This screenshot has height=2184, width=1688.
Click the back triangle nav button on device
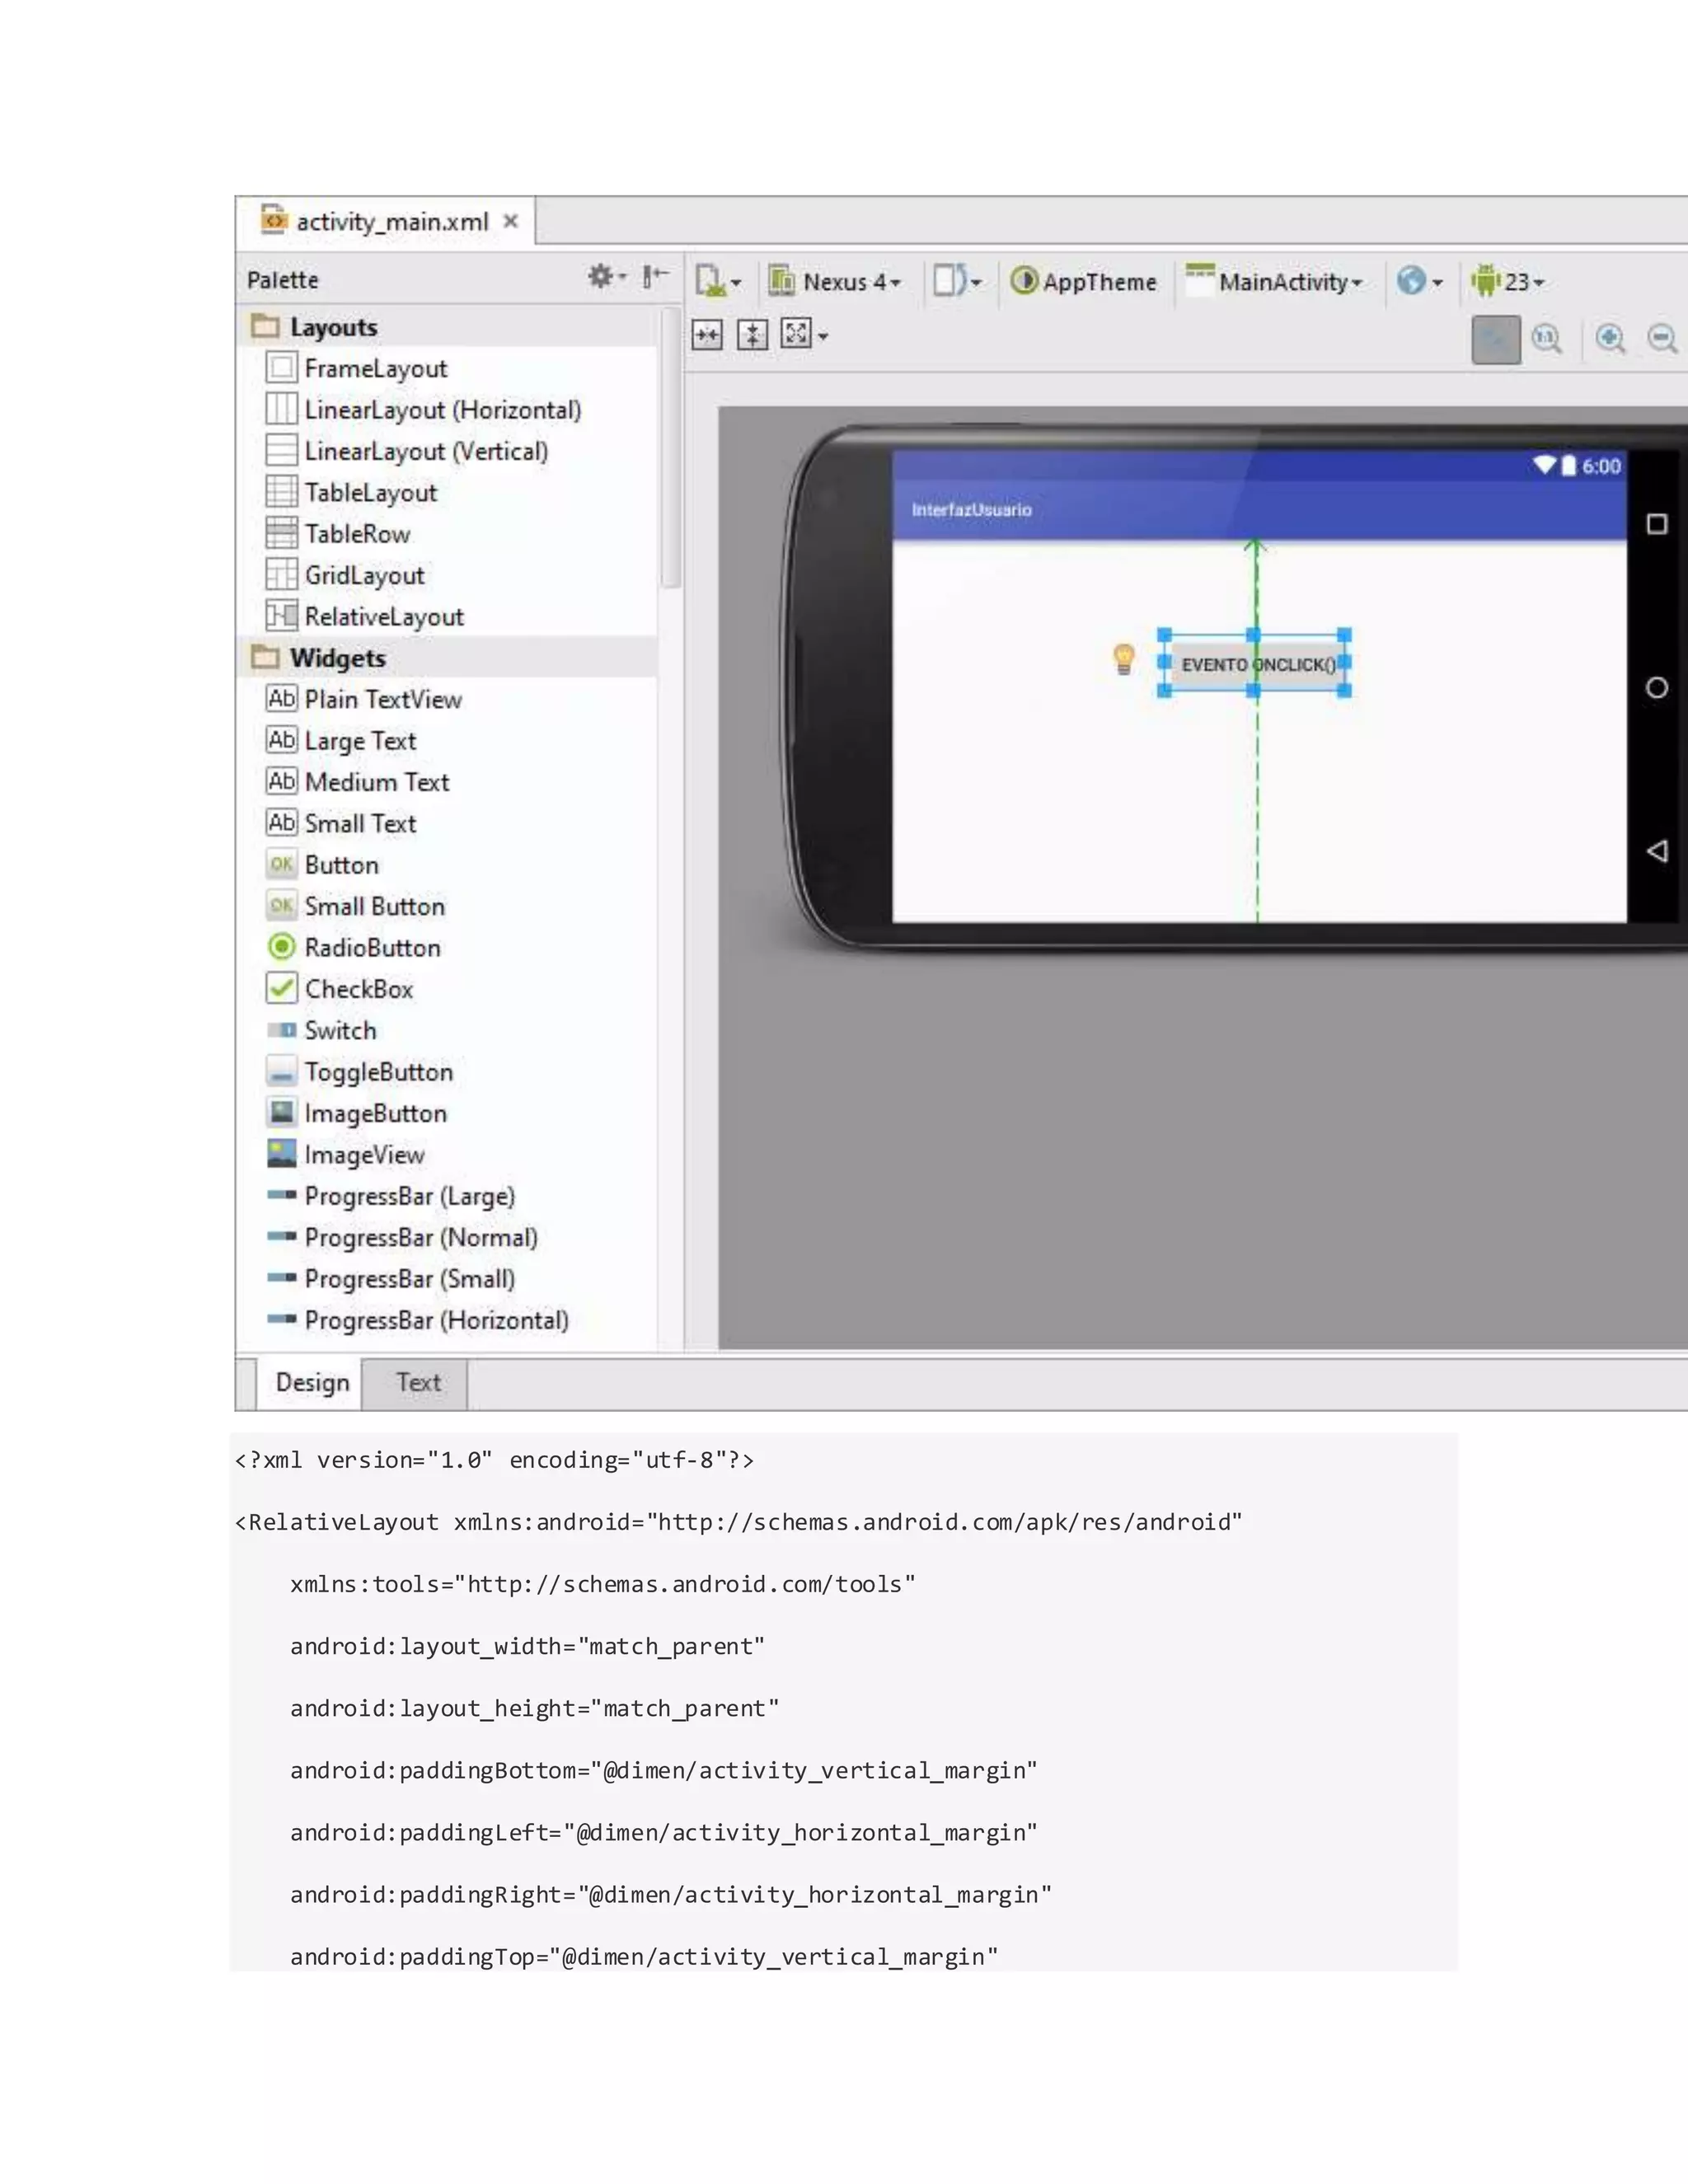click(1657, 851)
